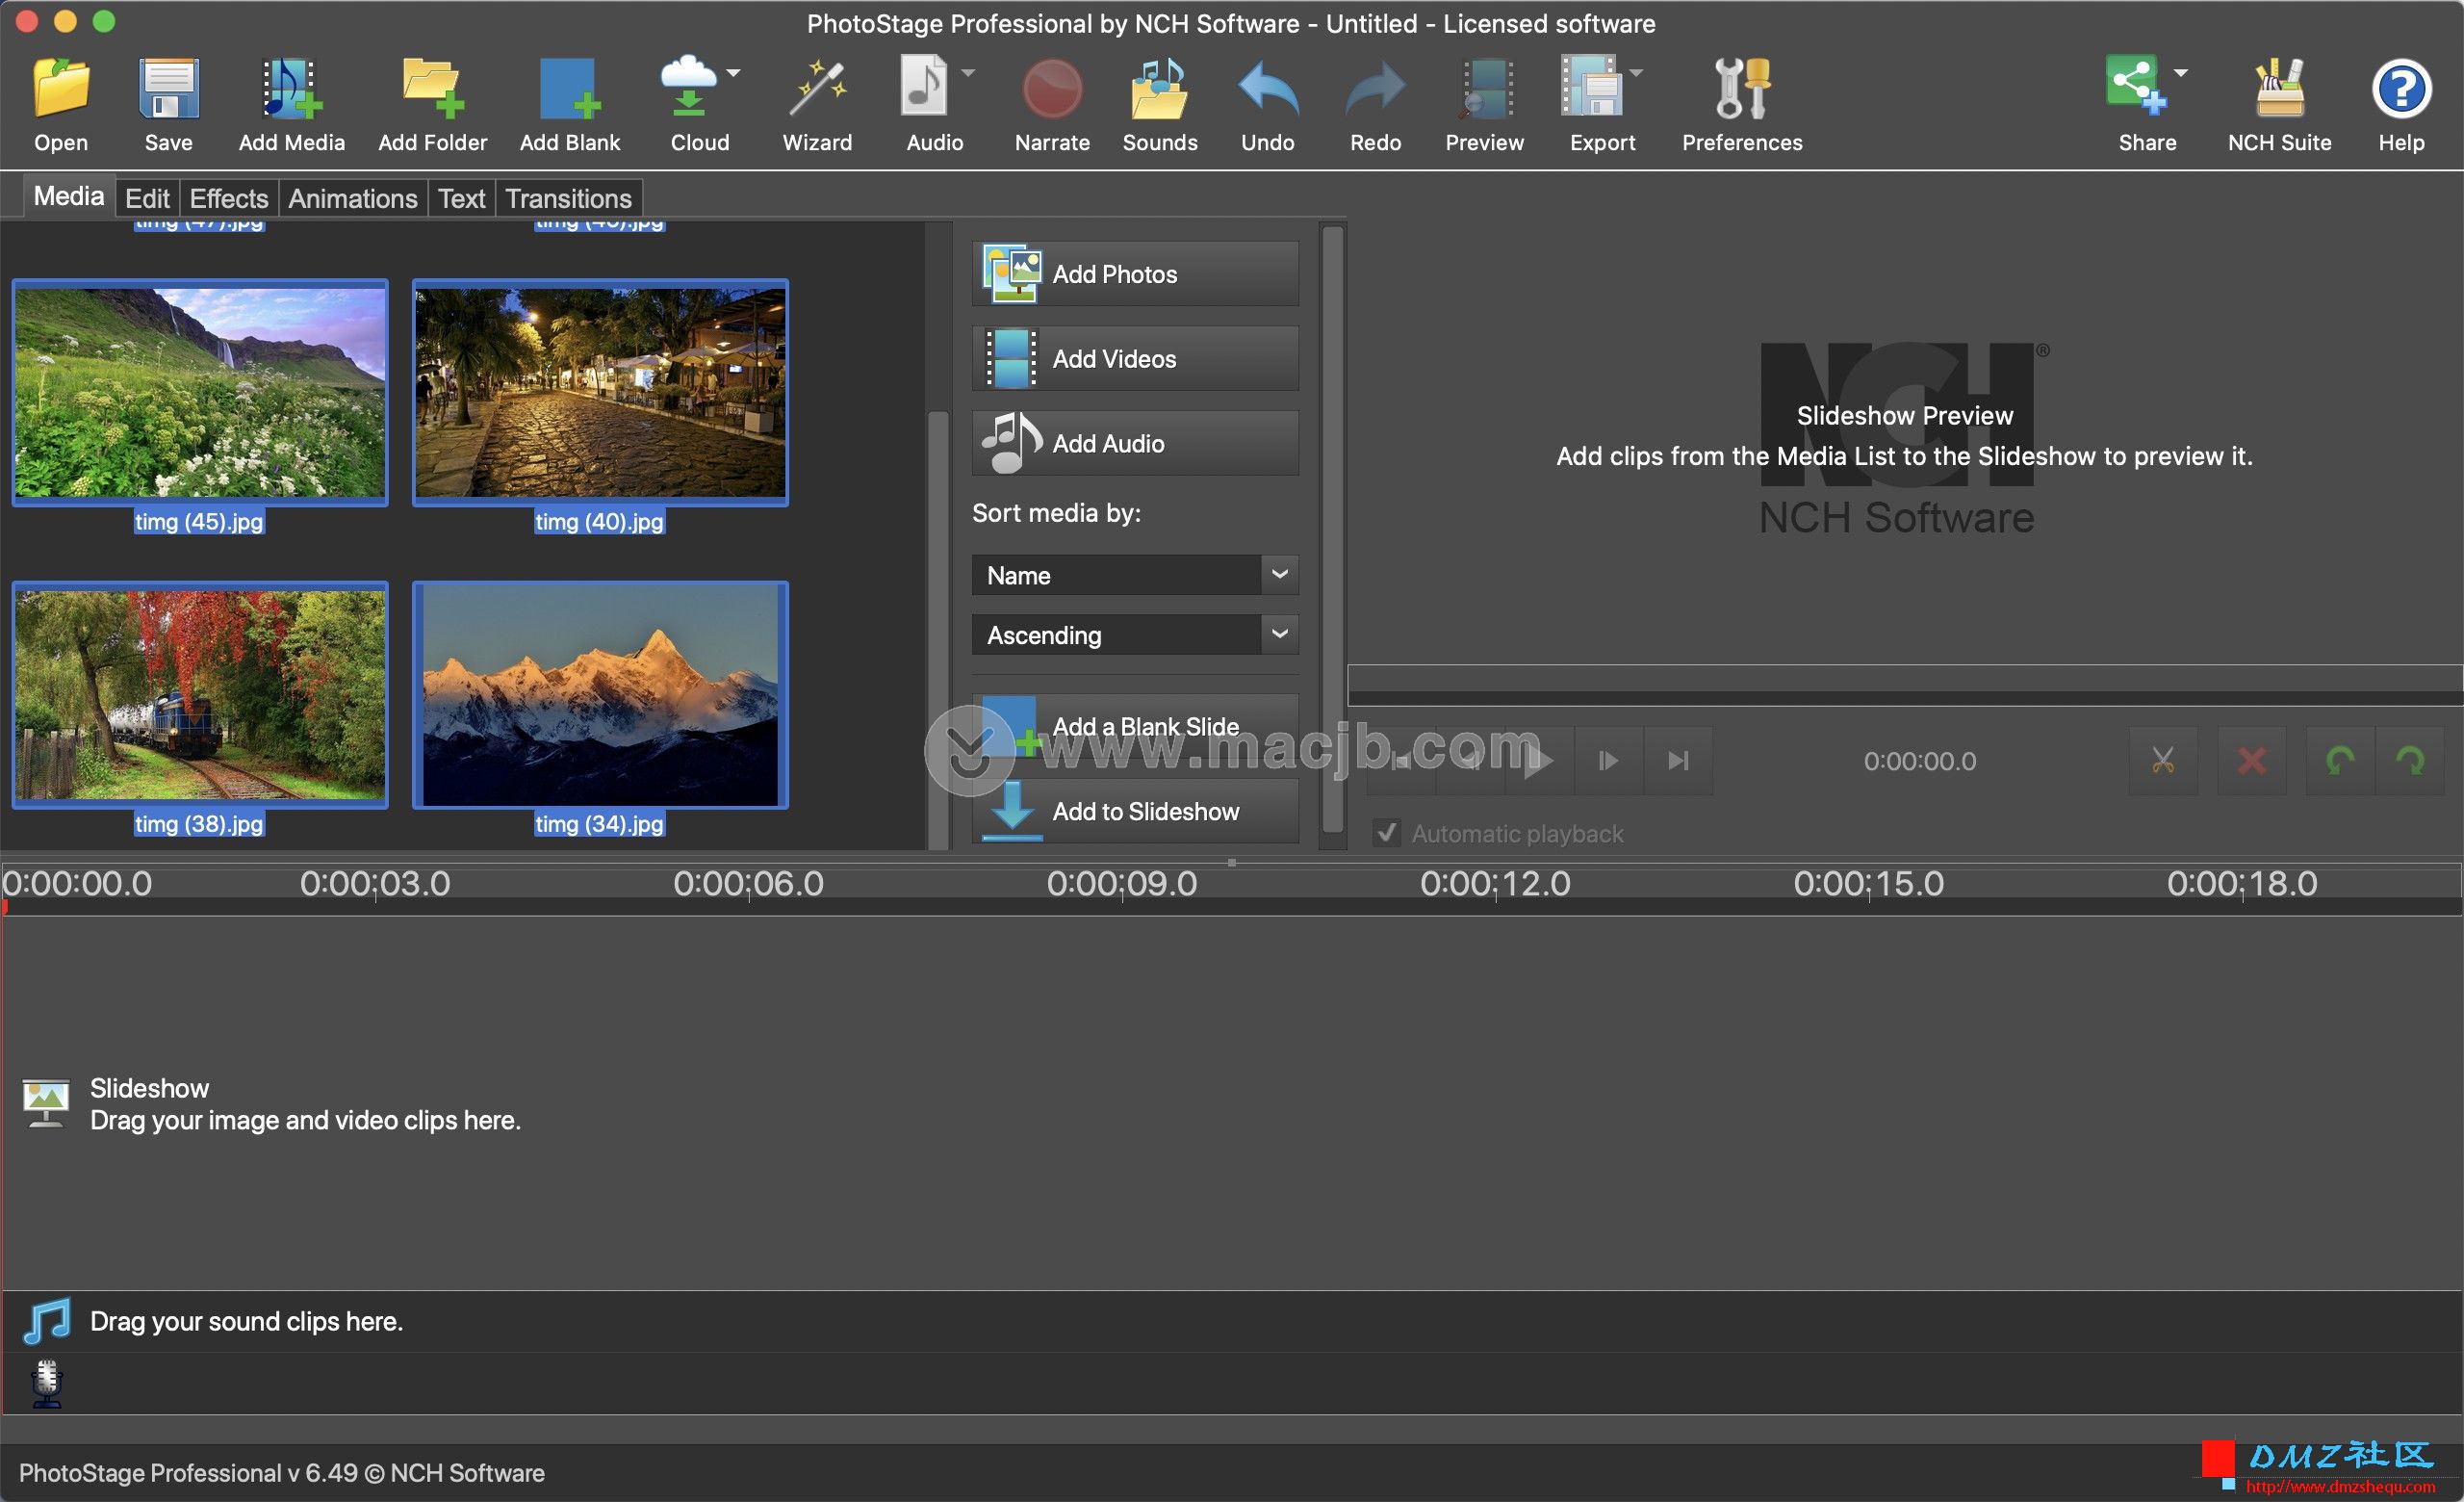This screenshot has width=2464, height=1502.
Task: Open Preferences tools icon
Action: [1742, 88]
